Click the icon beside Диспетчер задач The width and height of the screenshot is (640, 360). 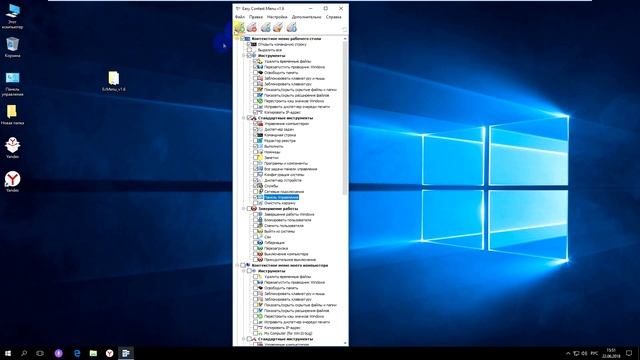click(x=260, y=129)
